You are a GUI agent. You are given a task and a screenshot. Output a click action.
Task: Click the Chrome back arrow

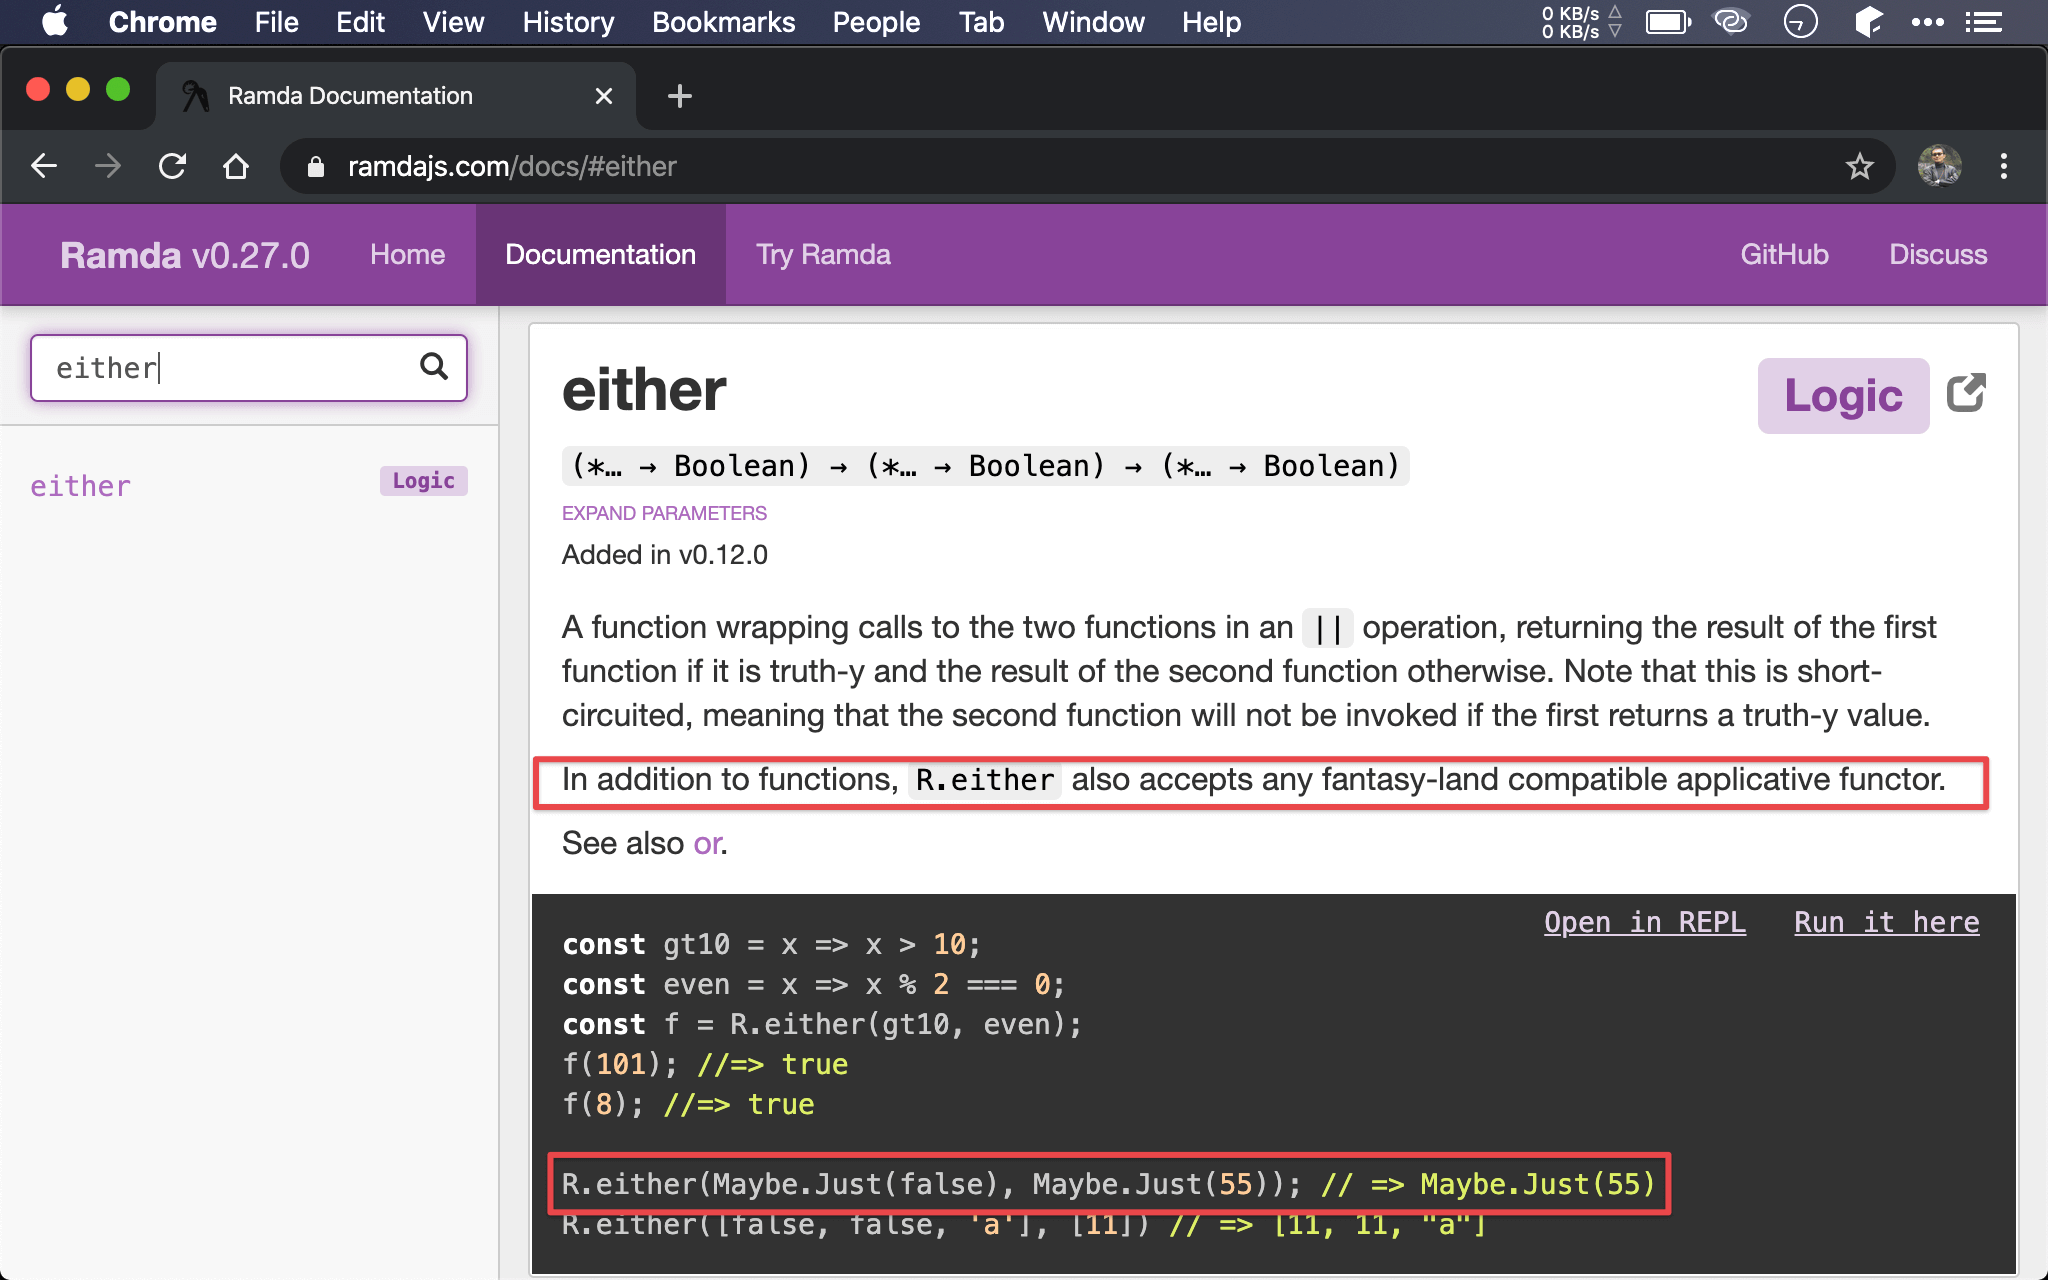[44, 166]
